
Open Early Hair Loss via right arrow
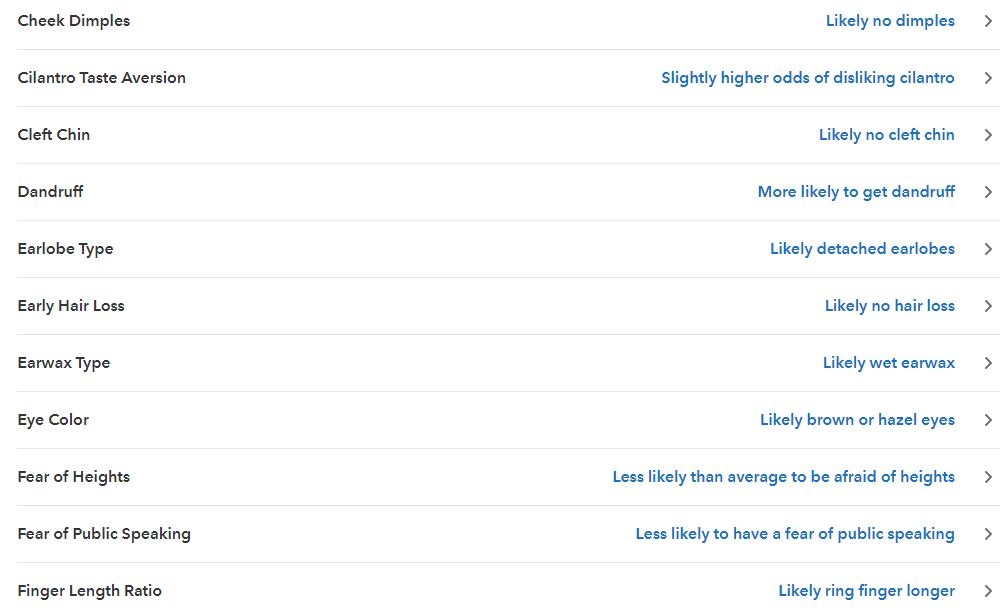pyautogui.click(x=987, y=306)
